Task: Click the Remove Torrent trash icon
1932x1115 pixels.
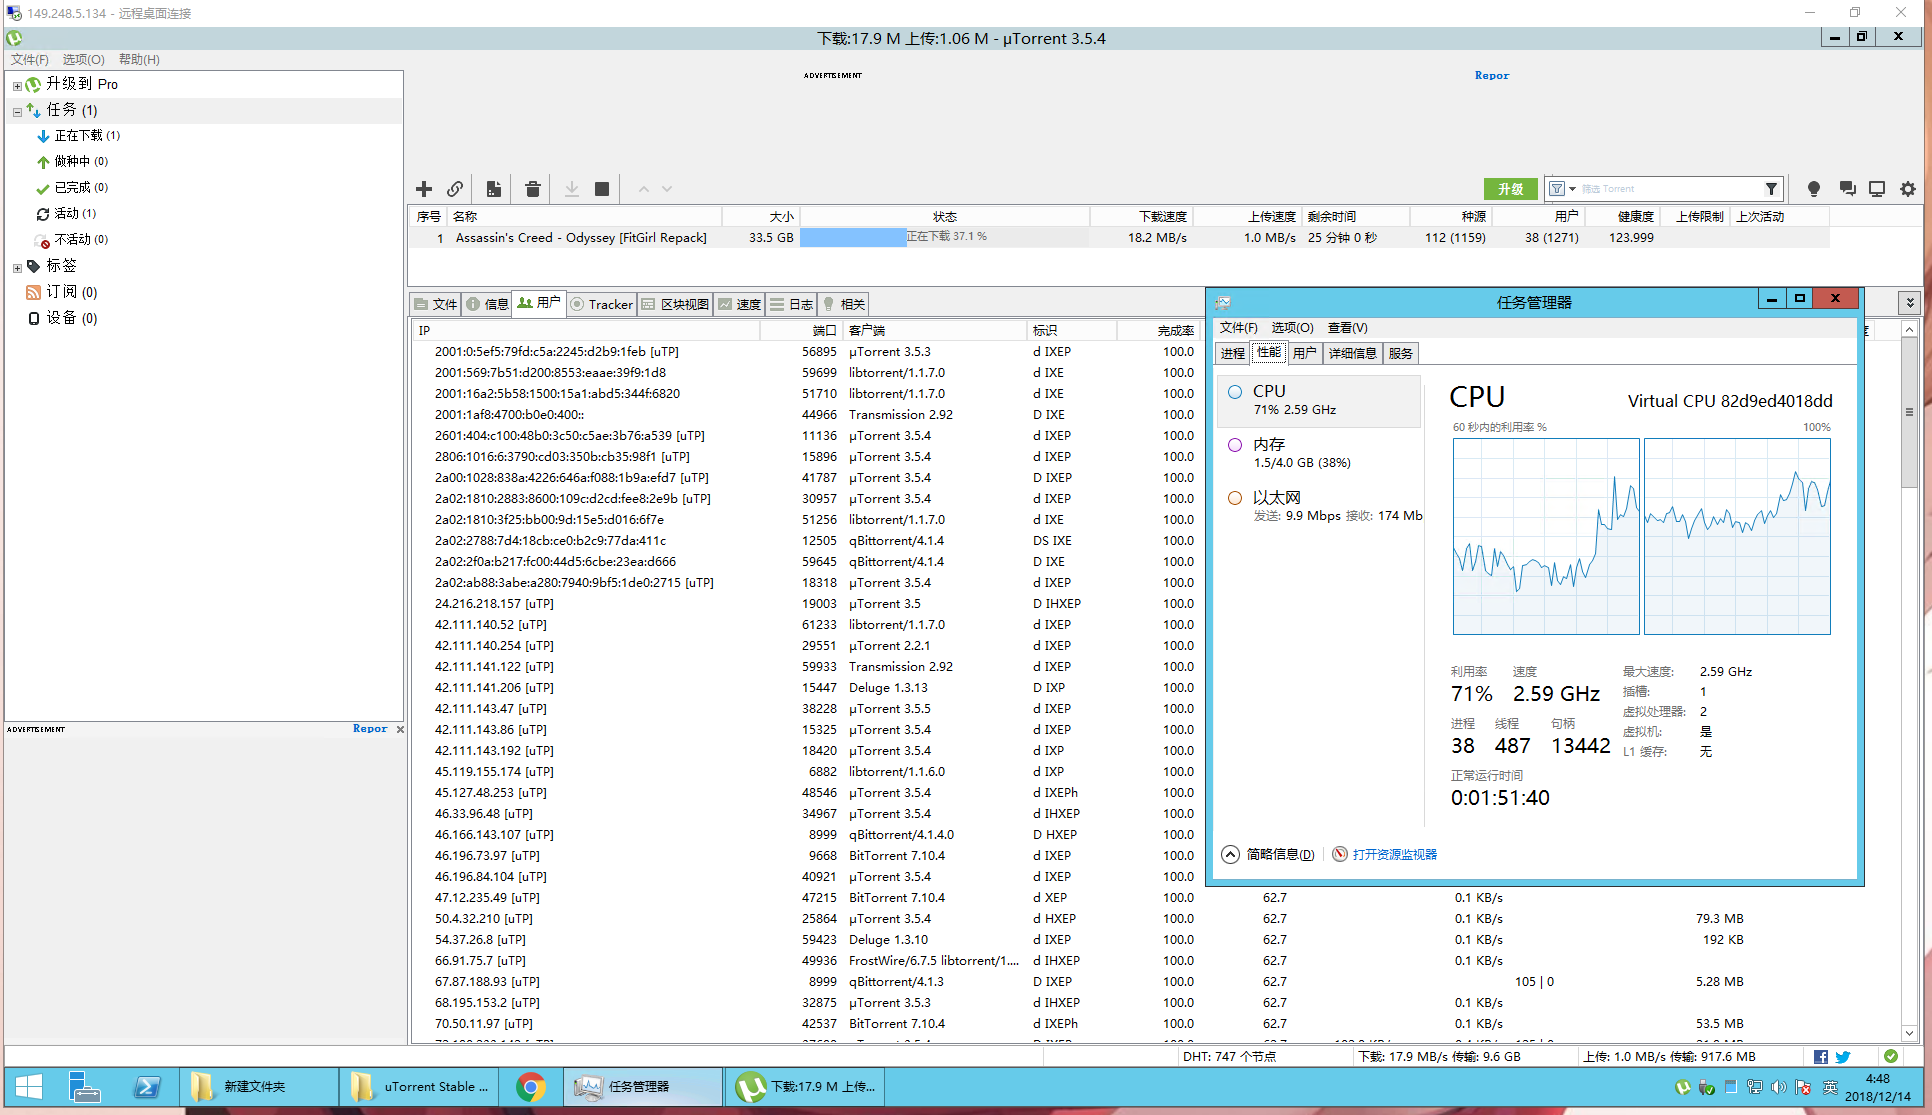Action: (x=533, y=189)
